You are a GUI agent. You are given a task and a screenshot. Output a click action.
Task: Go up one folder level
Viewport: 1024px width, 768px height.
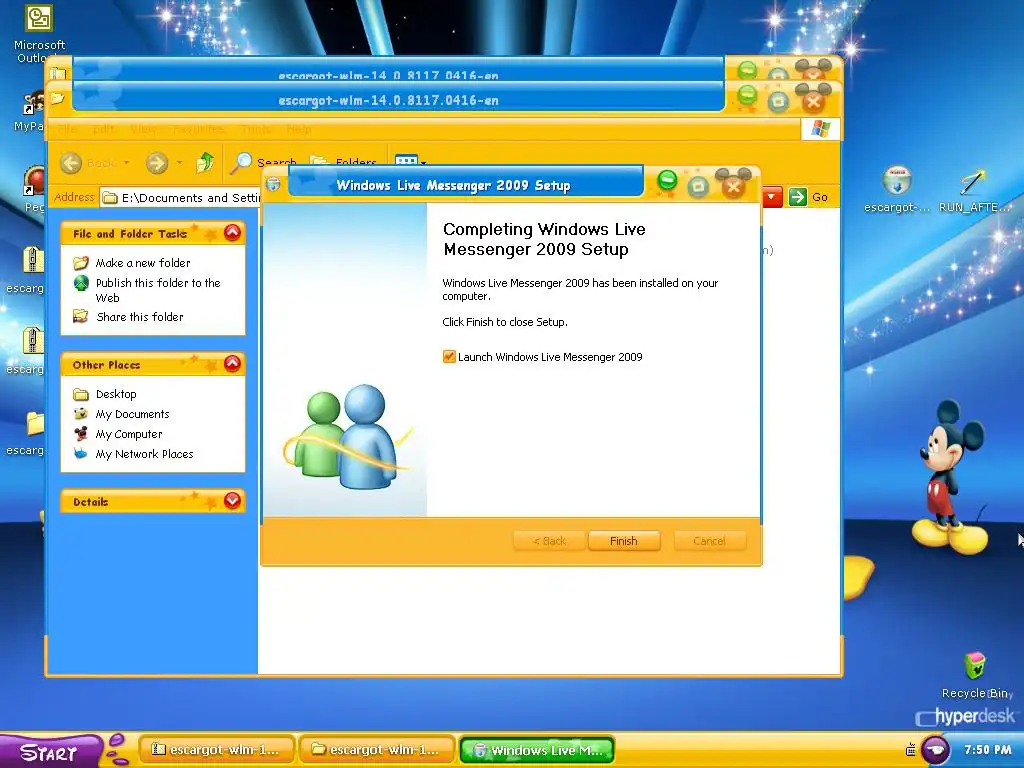pyautogui.click(x=205, y=162)
